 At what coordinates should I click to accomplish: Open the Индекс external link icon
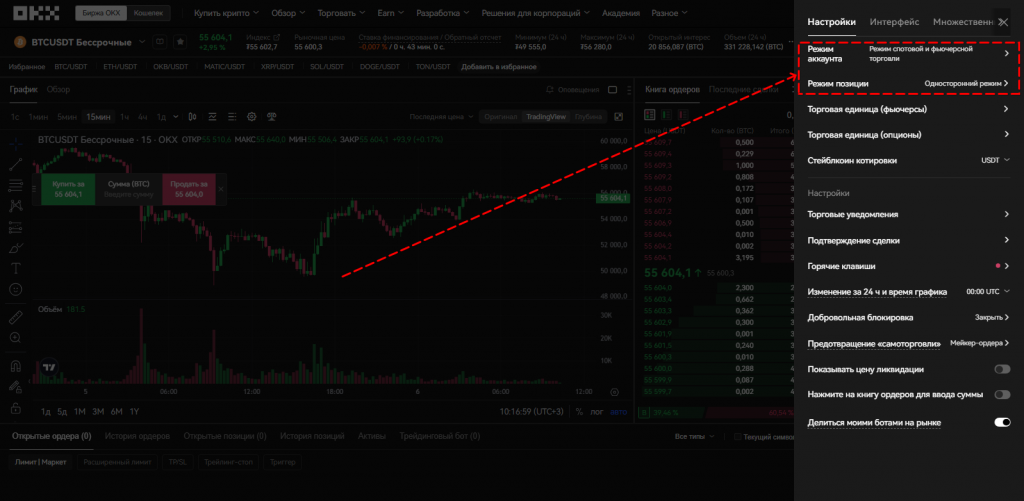pos(276,38)
